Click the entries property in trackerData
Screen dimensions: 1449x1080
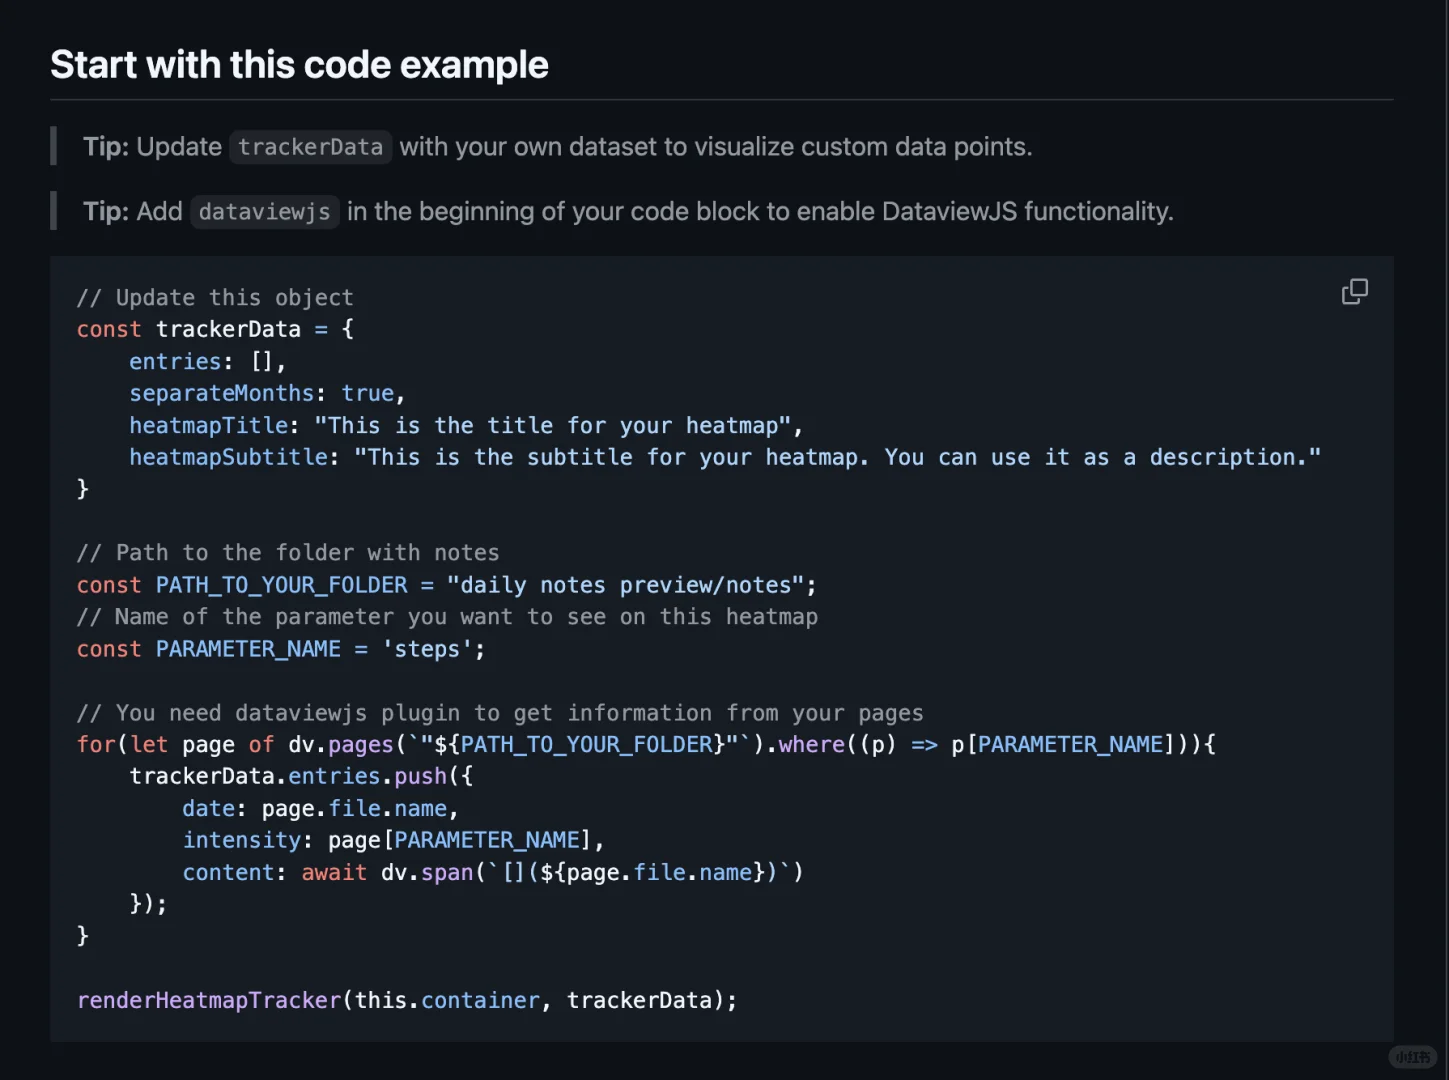pyautogui.click(x=175, y=362)
